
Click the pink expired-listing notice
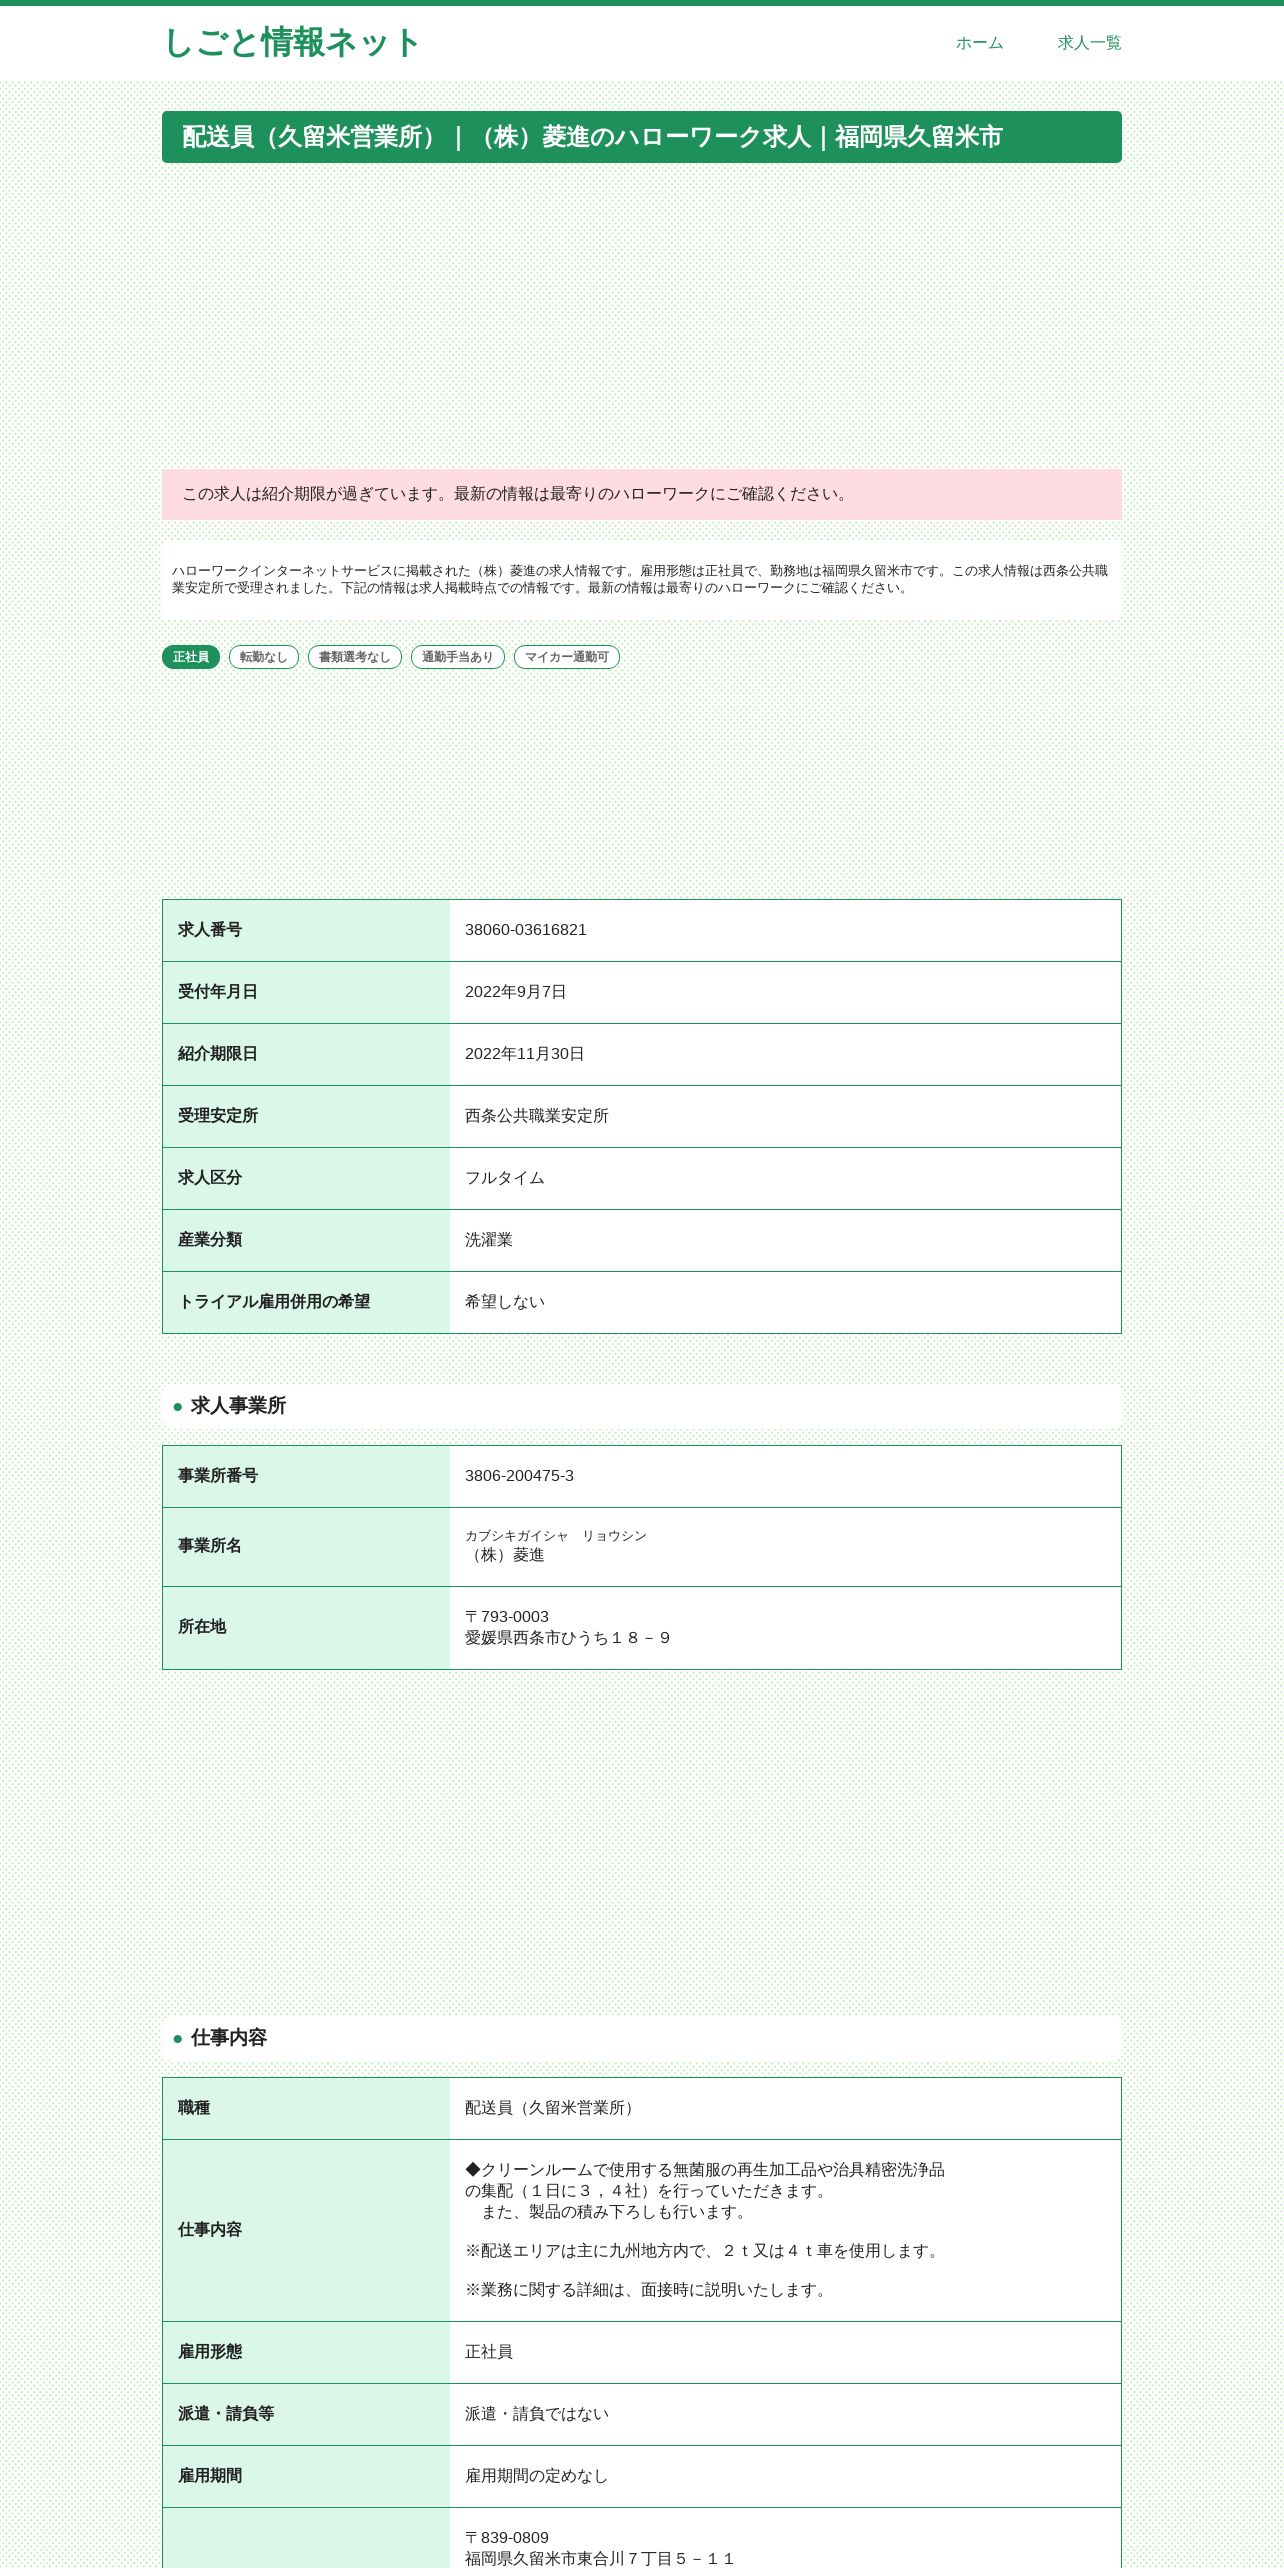click(642, 494)
